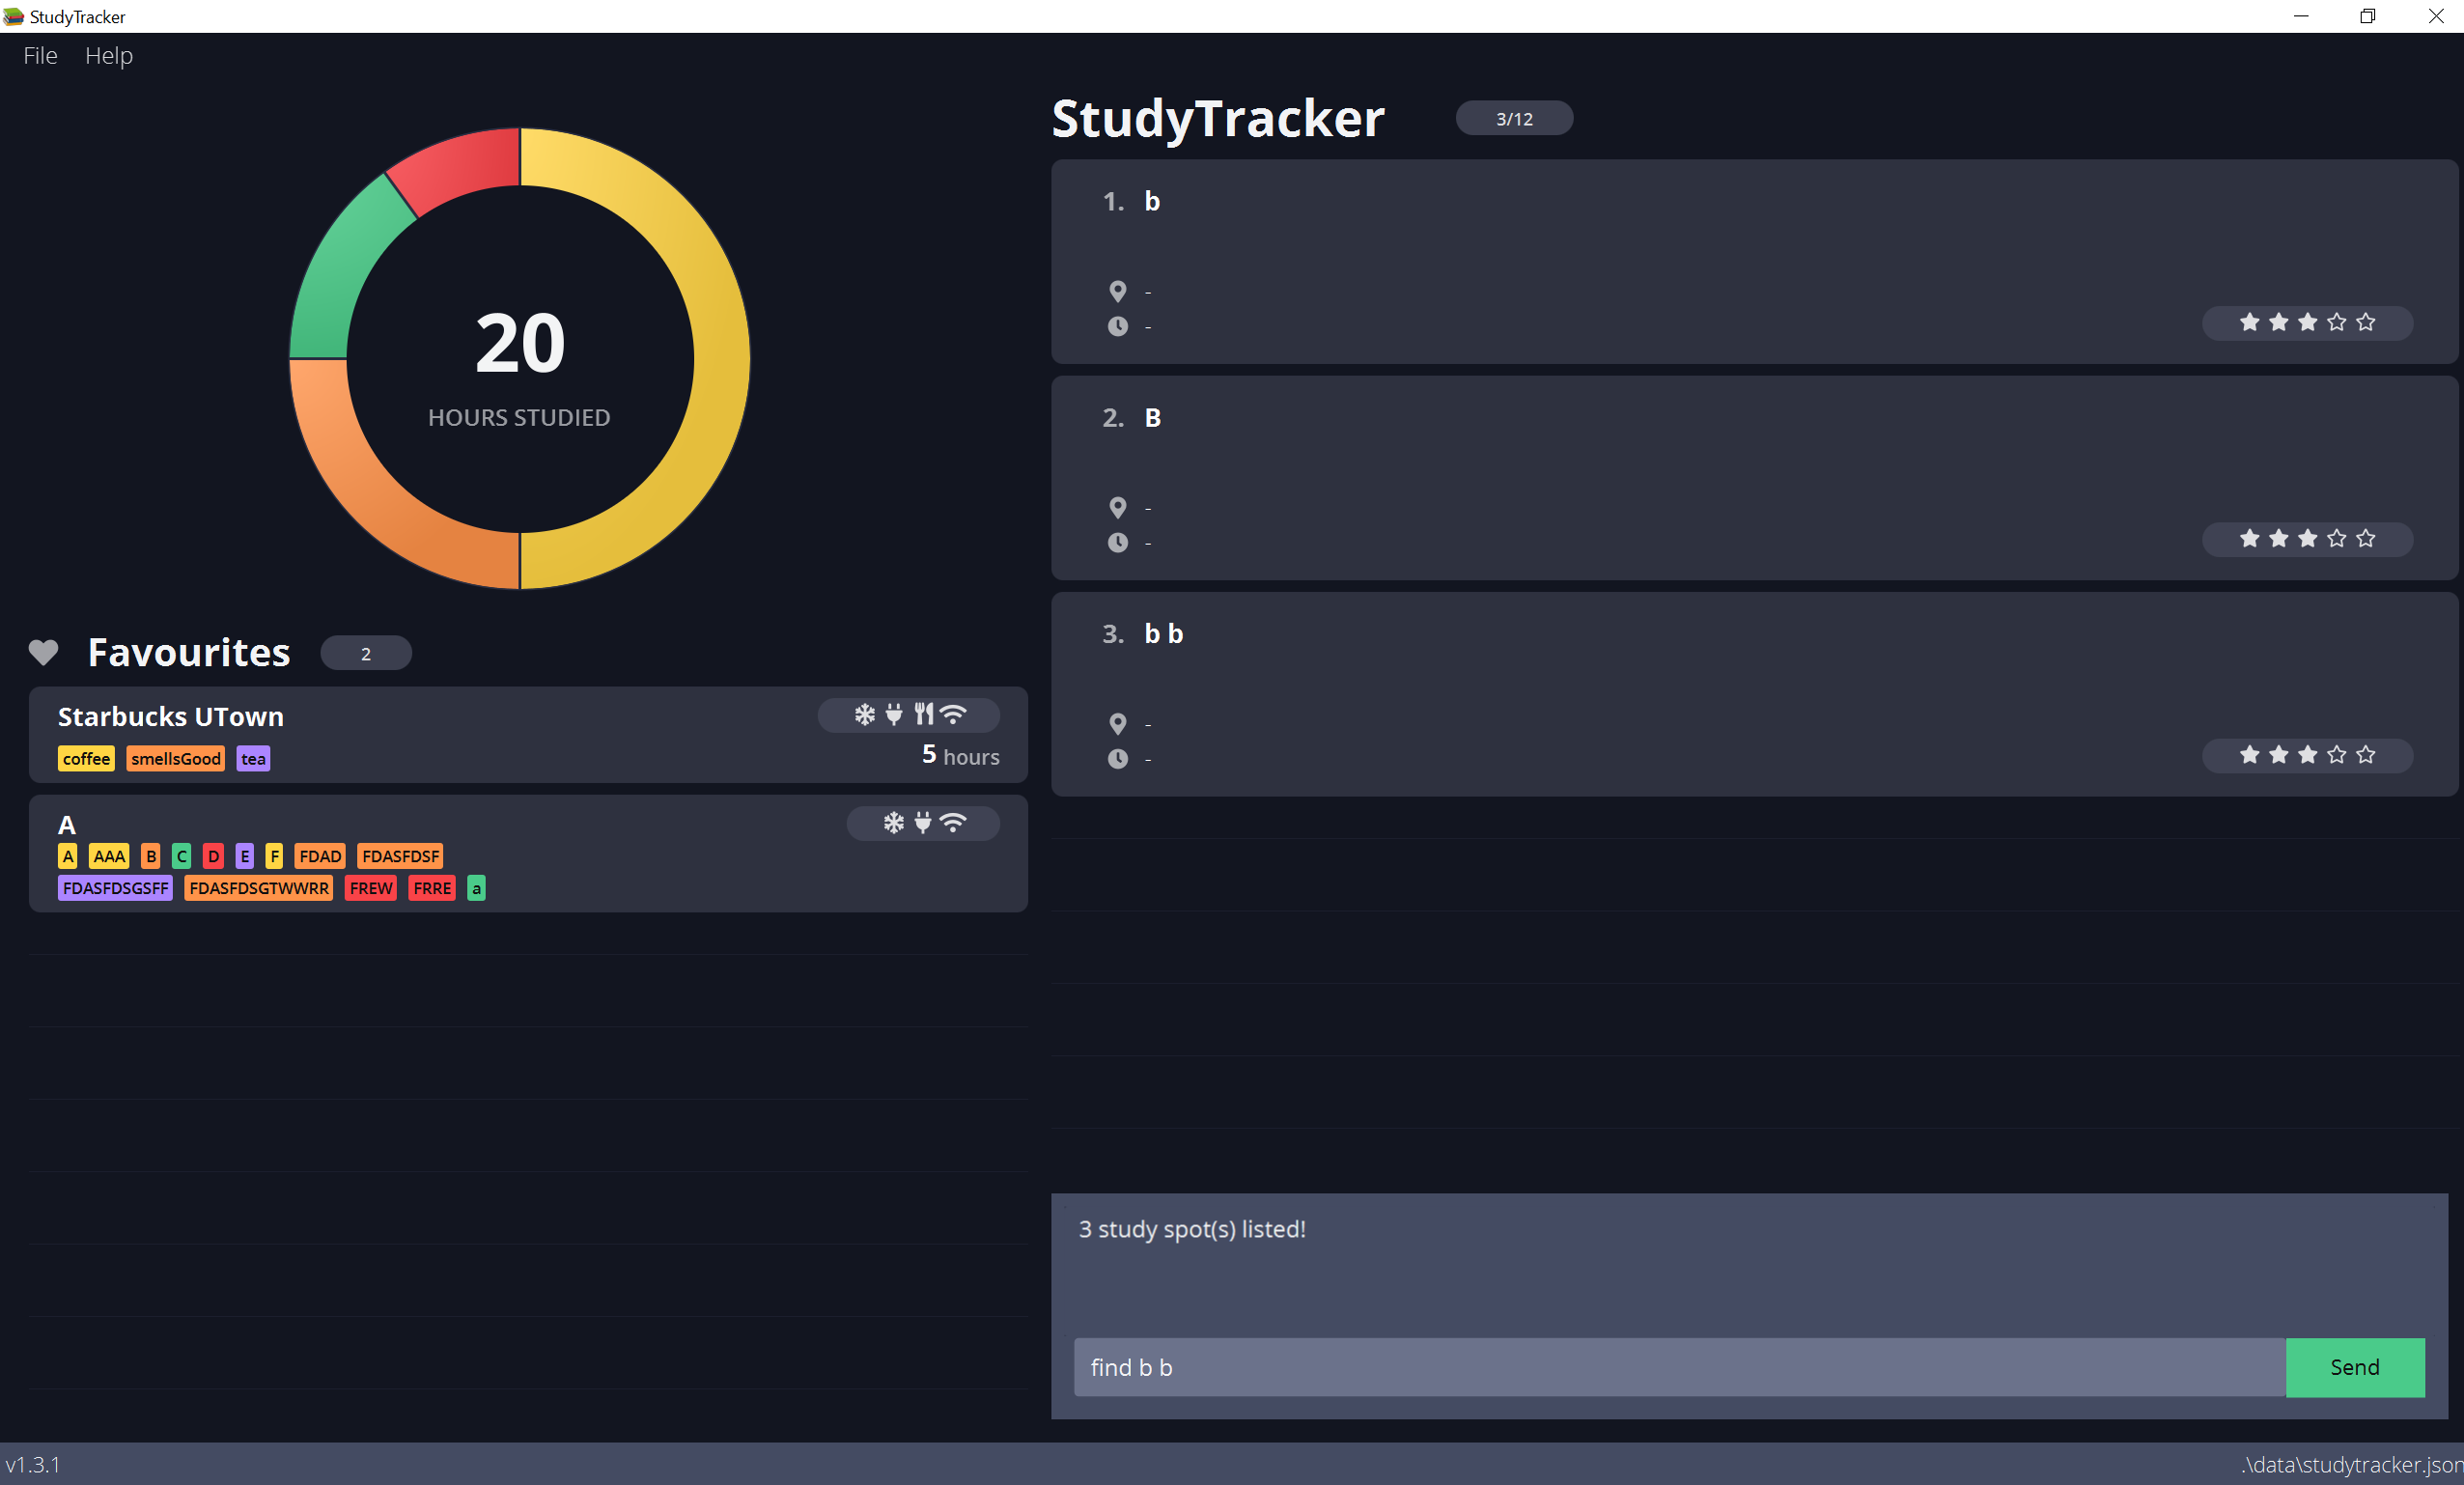Viewport: 2464px width, 1485px height.
Task: Click the heart icon beside Favourites
Action: [x=43, y=653]
